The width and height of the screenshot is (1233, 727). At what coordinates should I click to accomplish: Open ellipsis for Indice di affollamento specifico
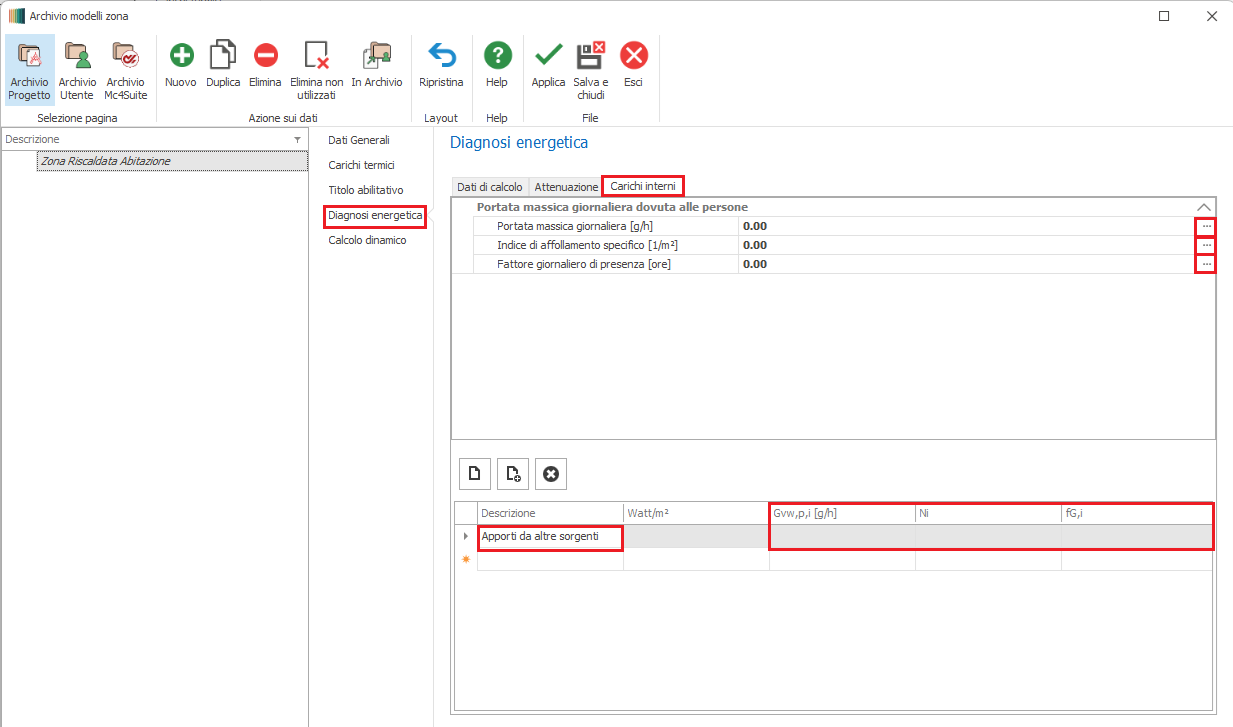[x=1206, y=245]
